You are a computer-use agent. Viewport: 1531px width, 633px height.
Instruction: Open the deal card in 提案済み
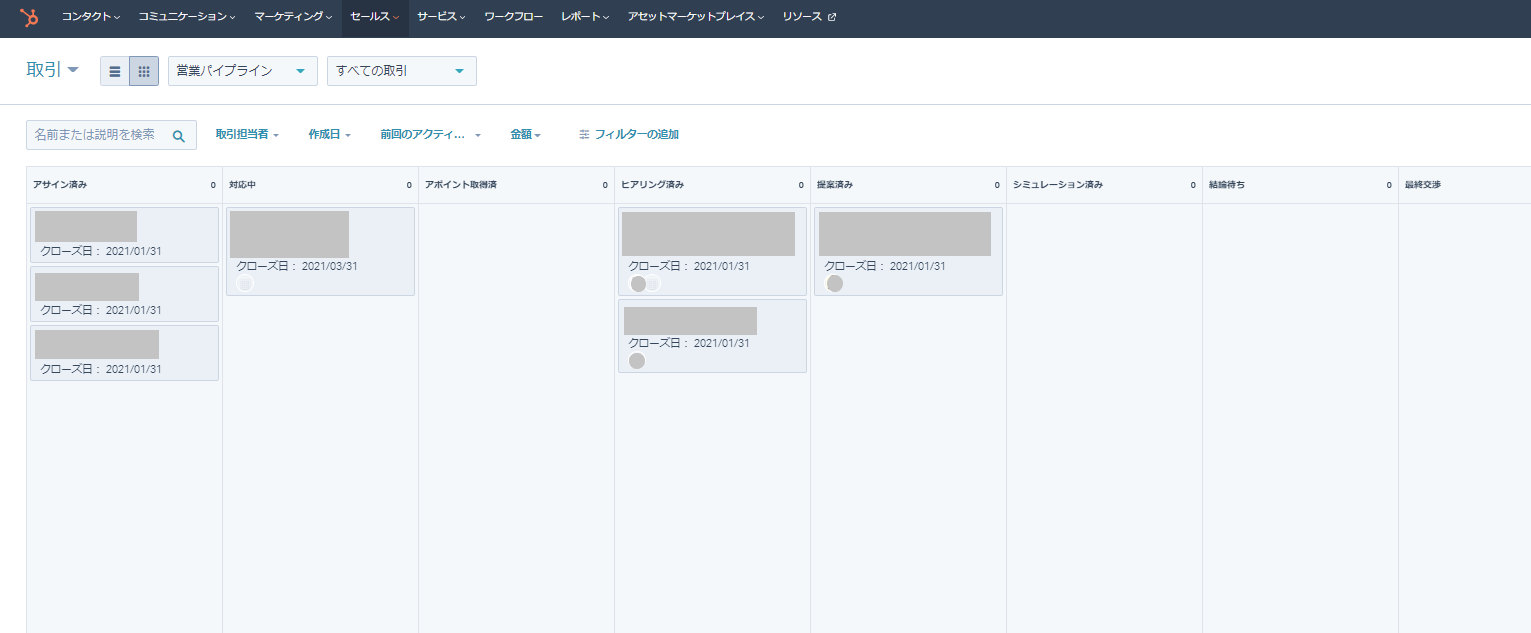(x=908, y=251)
